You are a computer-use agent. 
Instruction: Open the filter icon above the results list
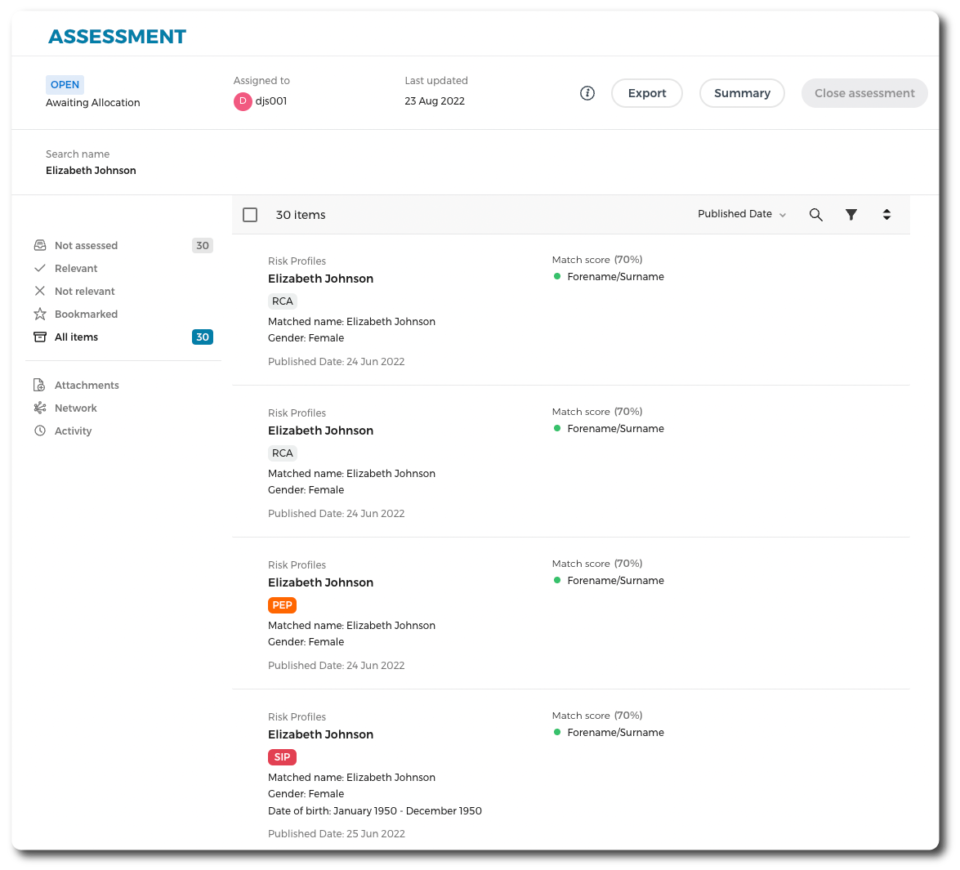pyautogui.click(x=851, y=214)
